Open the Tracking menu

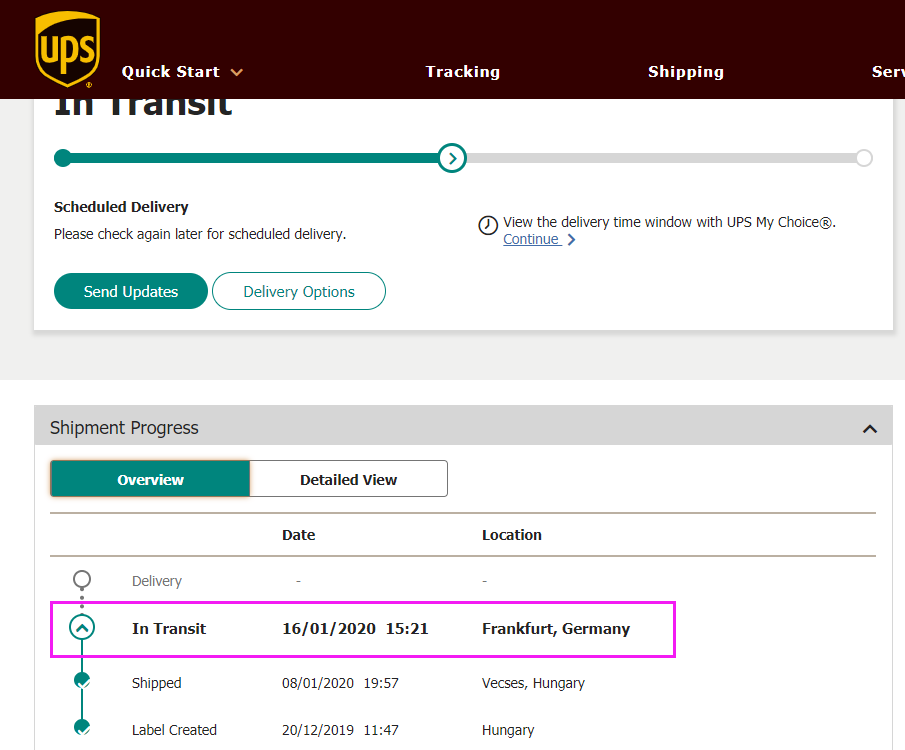[462, 72]
